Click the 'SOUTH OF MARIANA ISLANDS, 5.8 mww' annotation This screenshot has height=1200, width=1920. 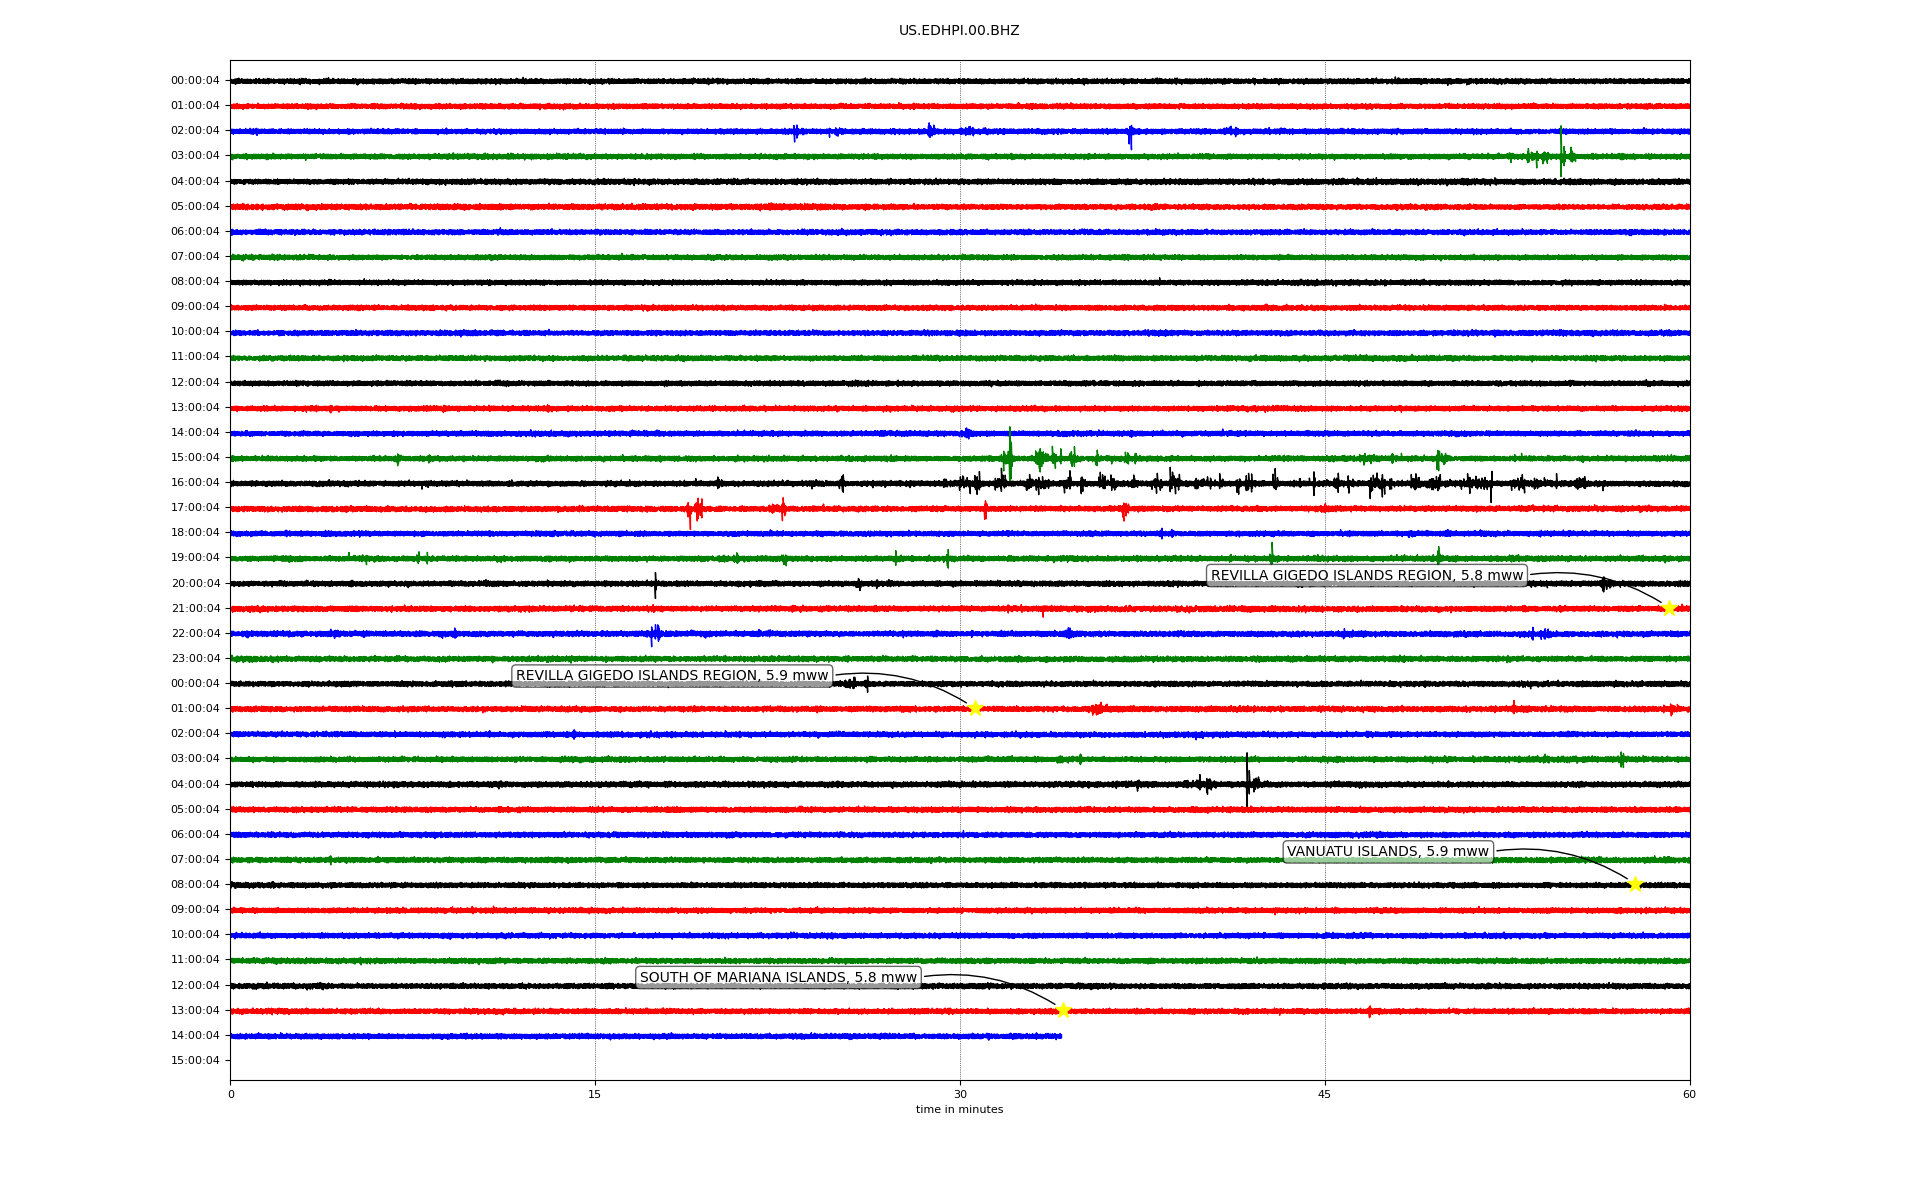click(778, 978)
